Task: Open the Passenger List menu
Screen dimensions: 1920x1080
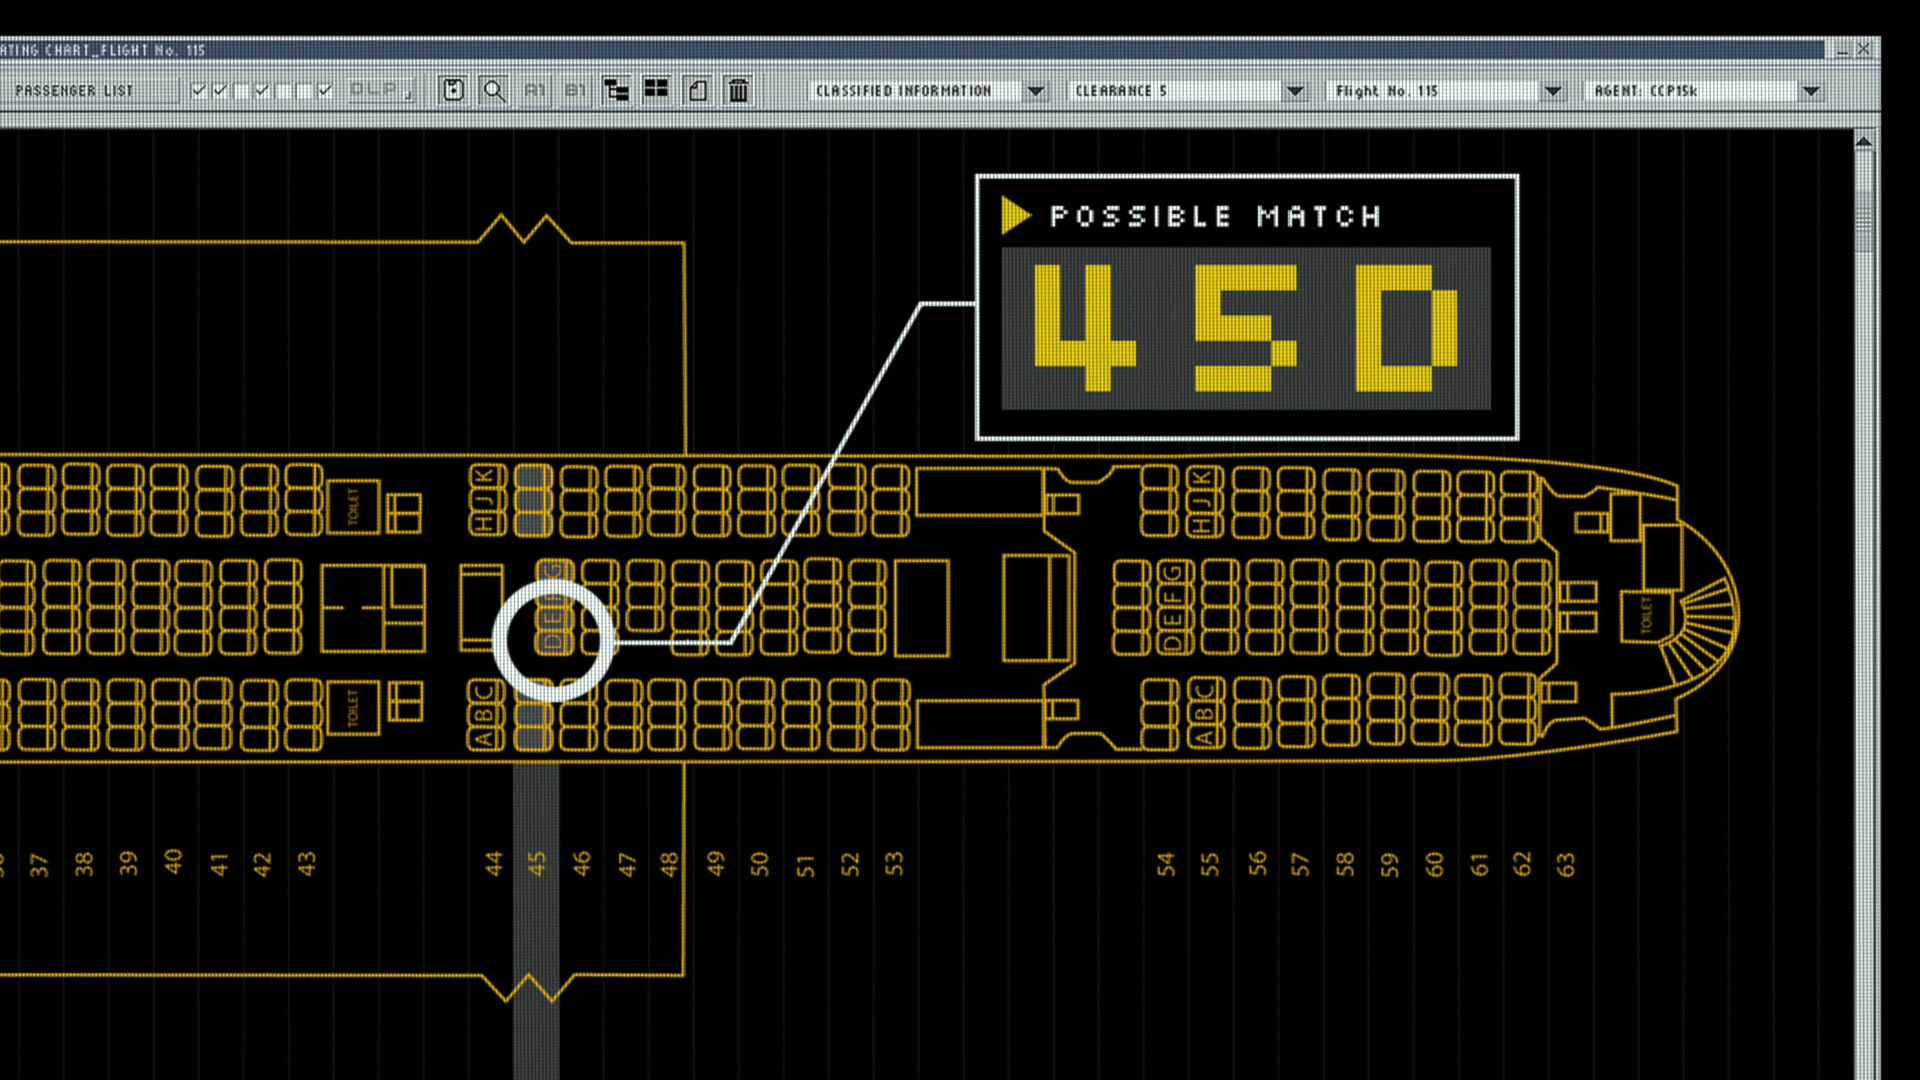Action: [74, 90]
